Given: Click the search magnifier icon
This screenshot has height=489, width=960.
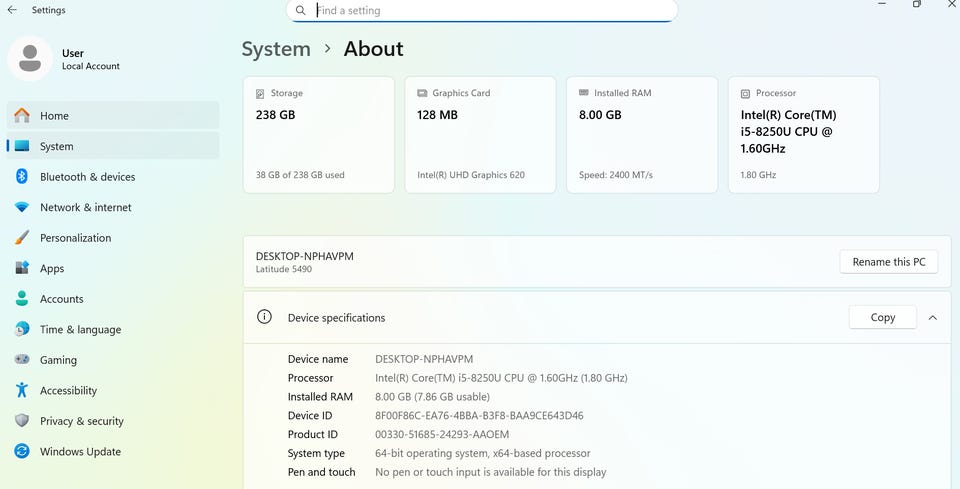Looking at the screenshot, I should [300, 10].
